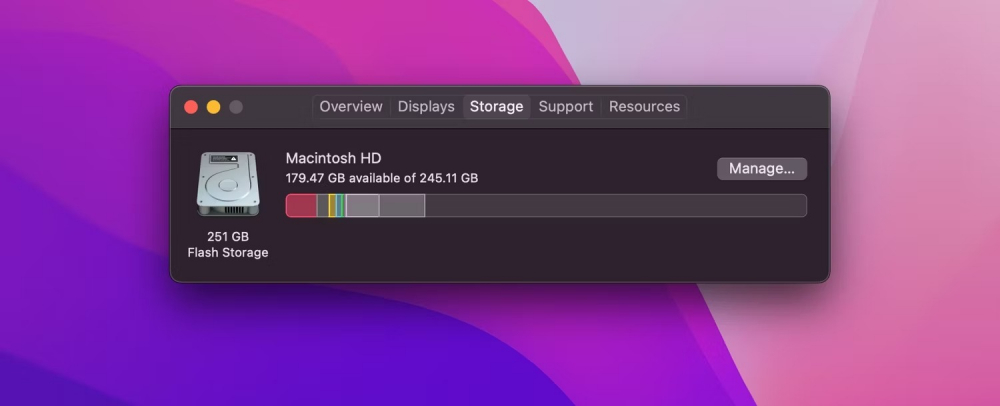Click the widest light gray storage segment
The width and height of the screenshot is (1000, 406).
tap(402, 205)
